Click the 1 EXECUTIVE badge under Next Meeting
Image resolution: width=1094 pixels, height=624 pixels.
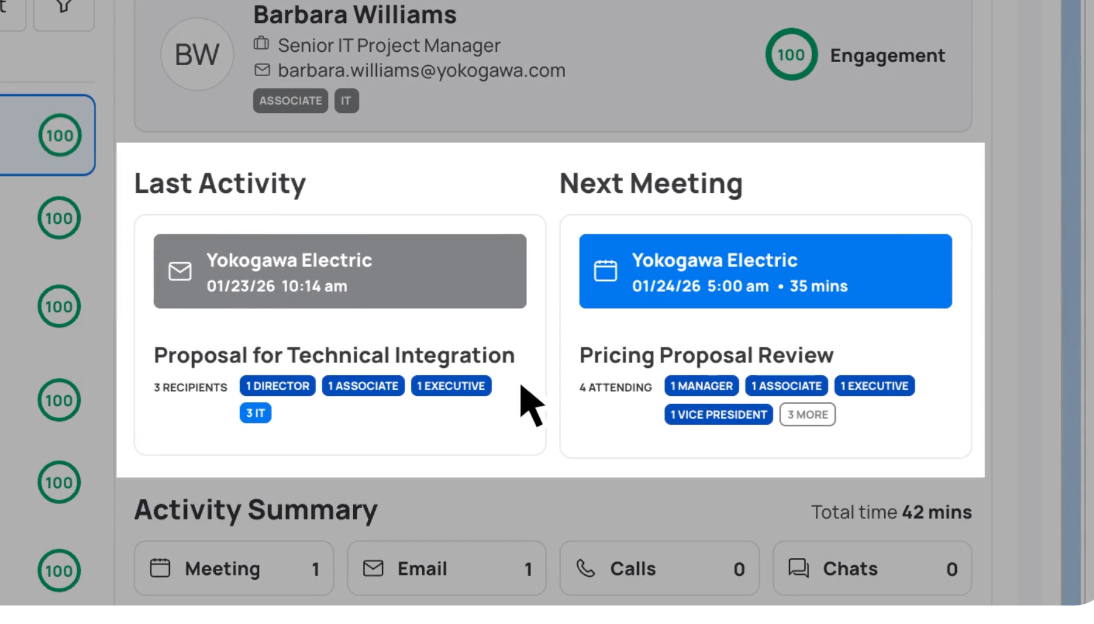coord(874,386)
